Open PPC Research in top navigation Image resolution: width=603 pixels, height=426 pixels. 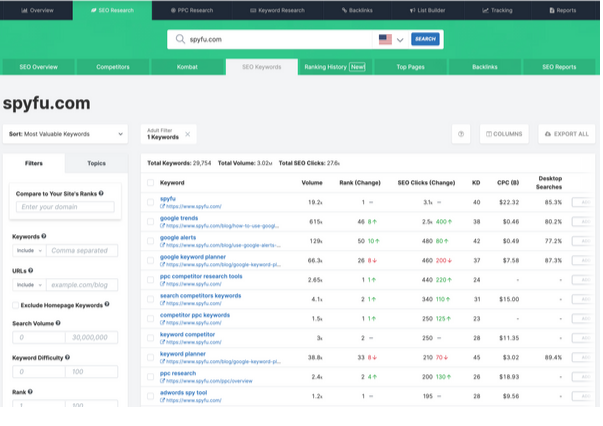[192, 10]
